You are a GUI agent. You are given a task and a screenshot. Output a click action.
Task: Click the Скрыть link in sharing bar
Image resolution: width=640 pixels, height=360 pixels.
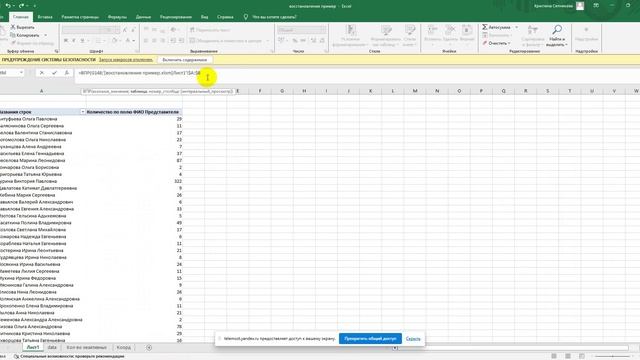point(413,338)
